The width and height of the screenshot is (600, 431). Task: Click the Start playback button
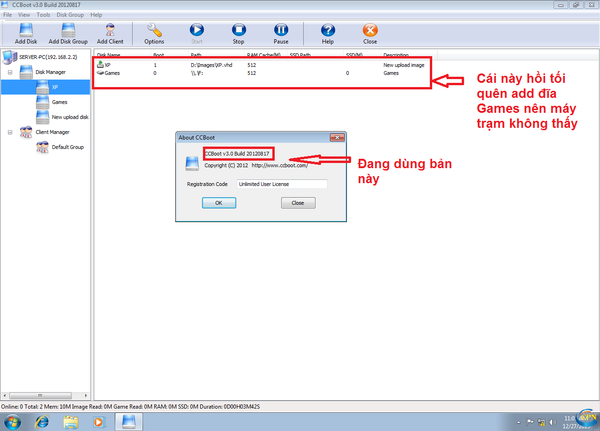click(197, 34)
